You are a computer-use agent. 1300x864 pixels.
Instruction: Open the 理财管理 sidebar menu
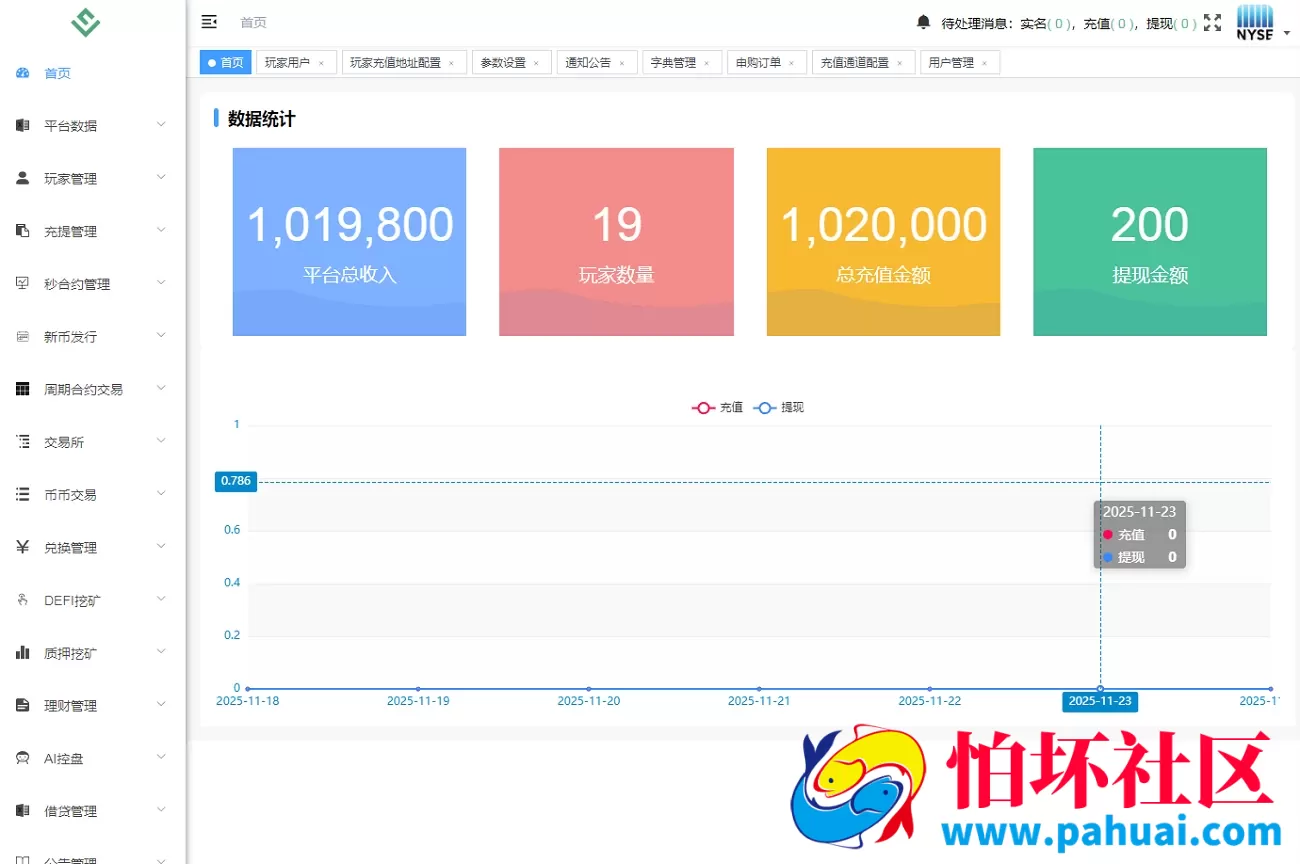pyautogui.click(x=93, y=705)
